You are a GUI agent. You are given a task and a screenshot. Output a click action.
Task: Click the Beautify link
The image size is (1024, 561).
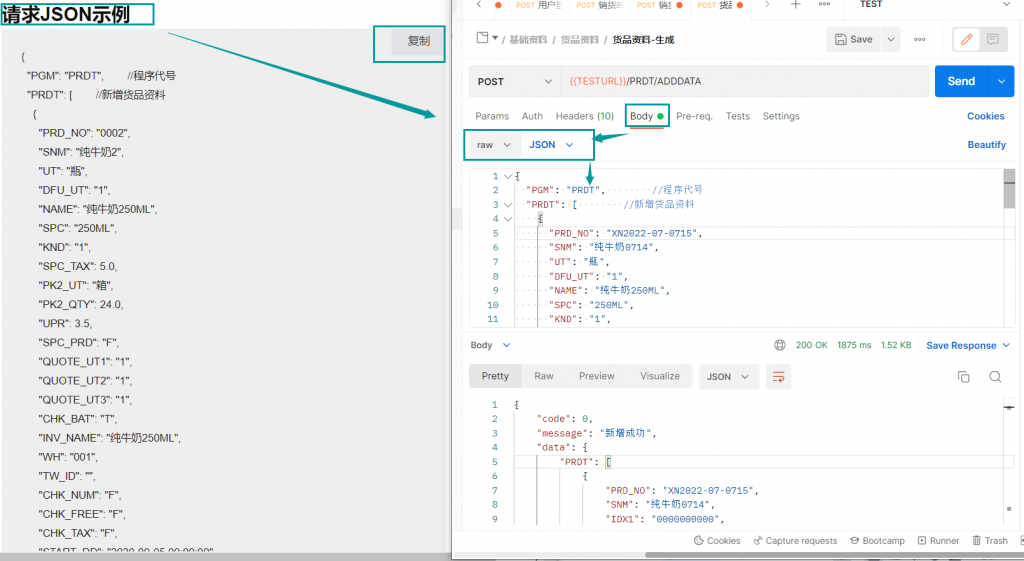[986, 145]
